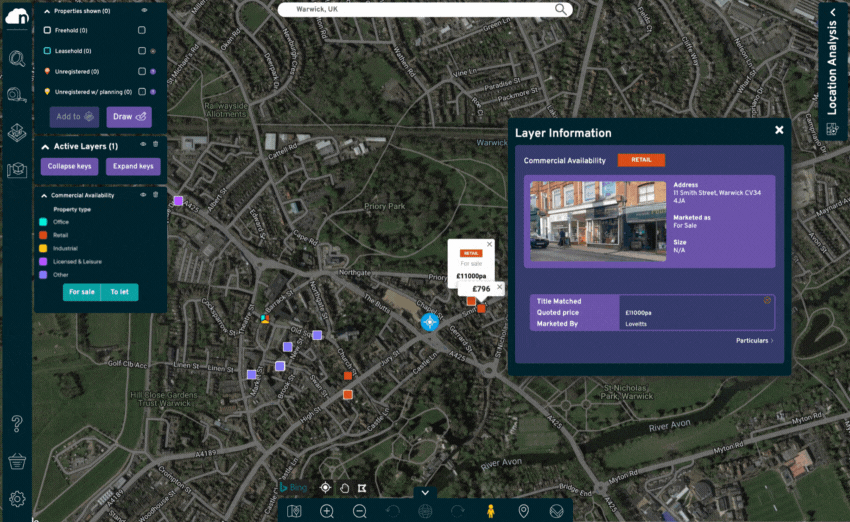Click the blue location marker on the map
Image resolution: width=850 pixels, height=522 pixels.
pos(430,322)
